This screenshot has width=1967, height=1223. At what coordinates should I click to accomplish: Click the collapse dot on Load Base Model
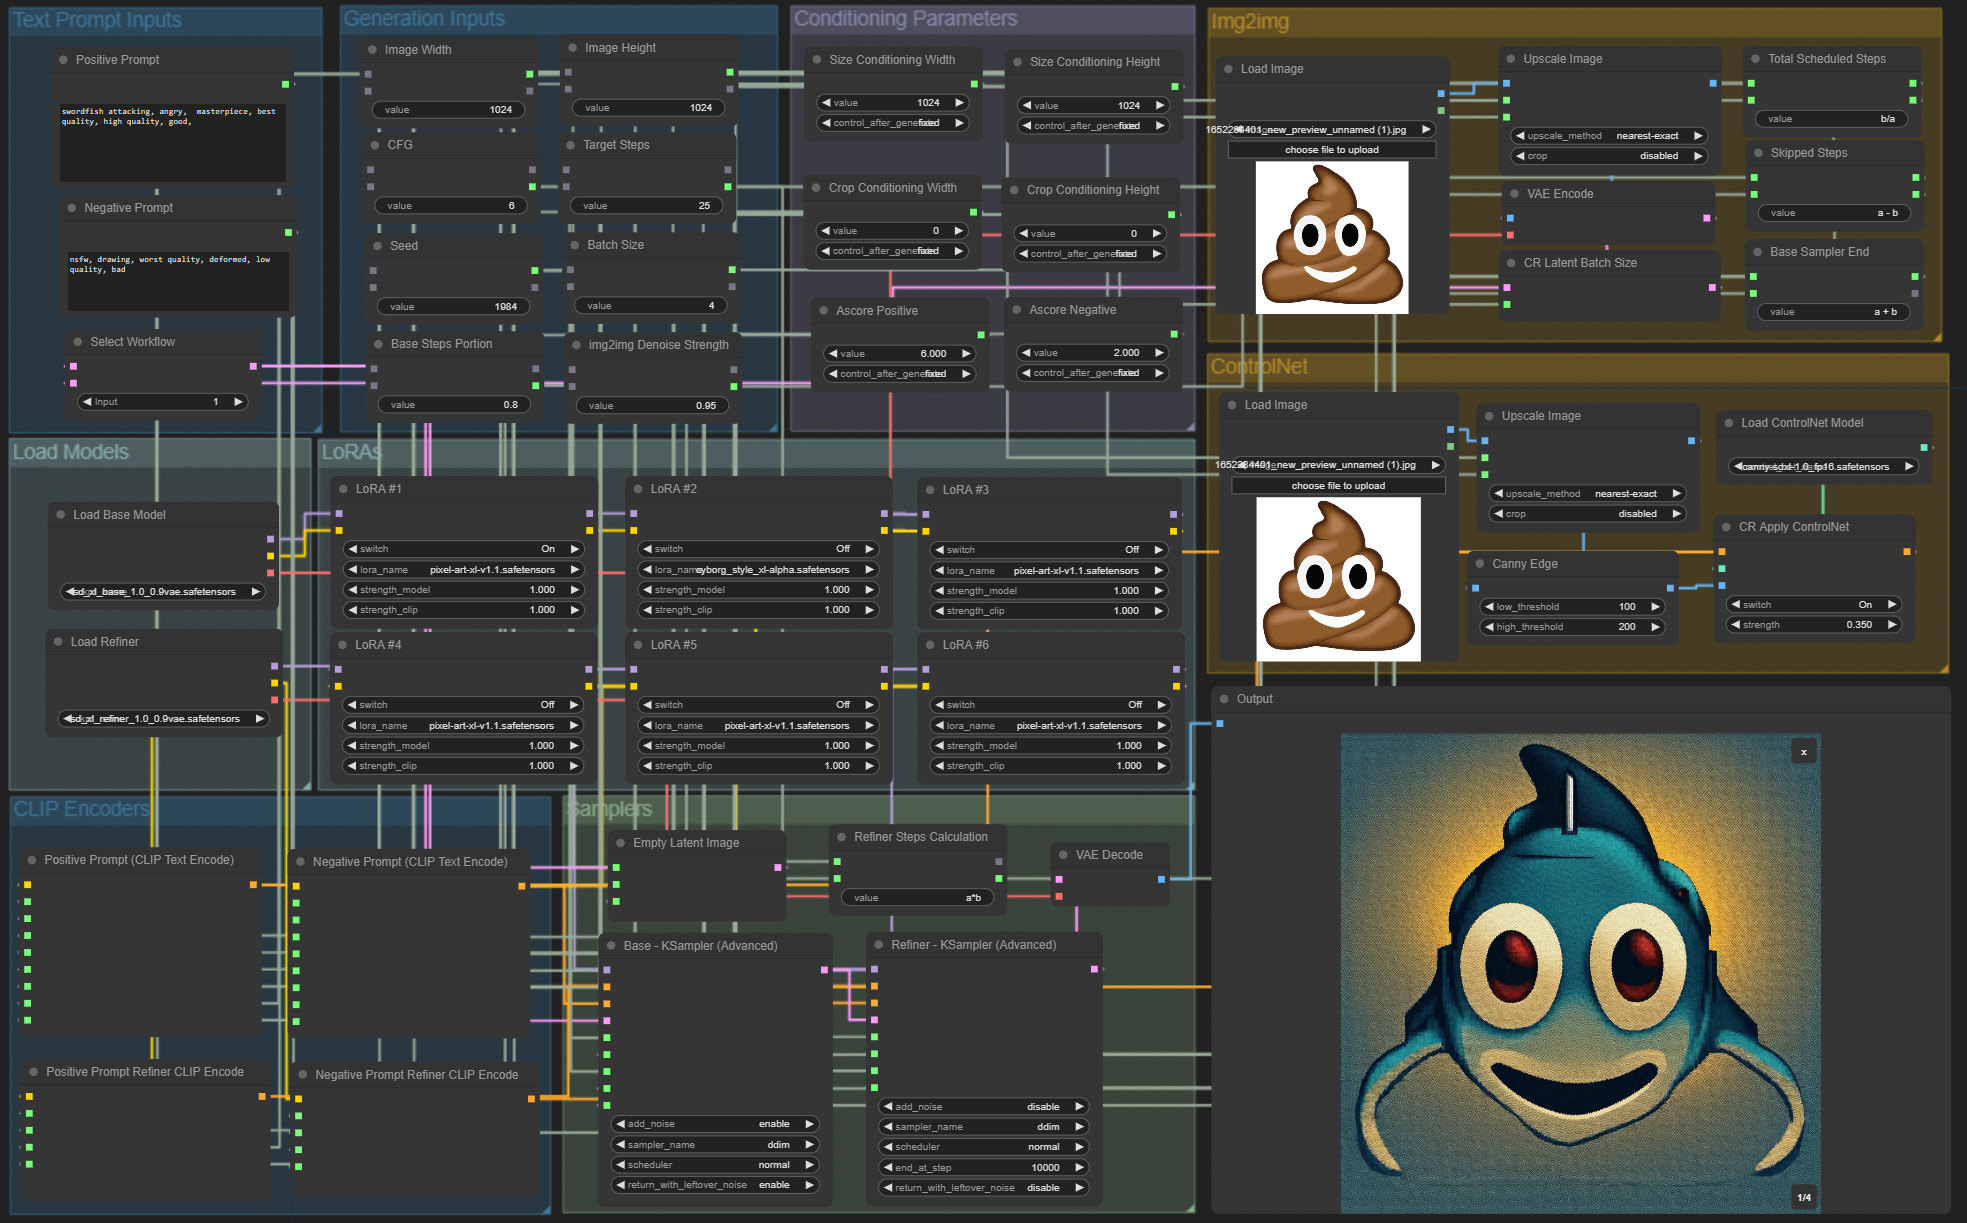[61, 515]
